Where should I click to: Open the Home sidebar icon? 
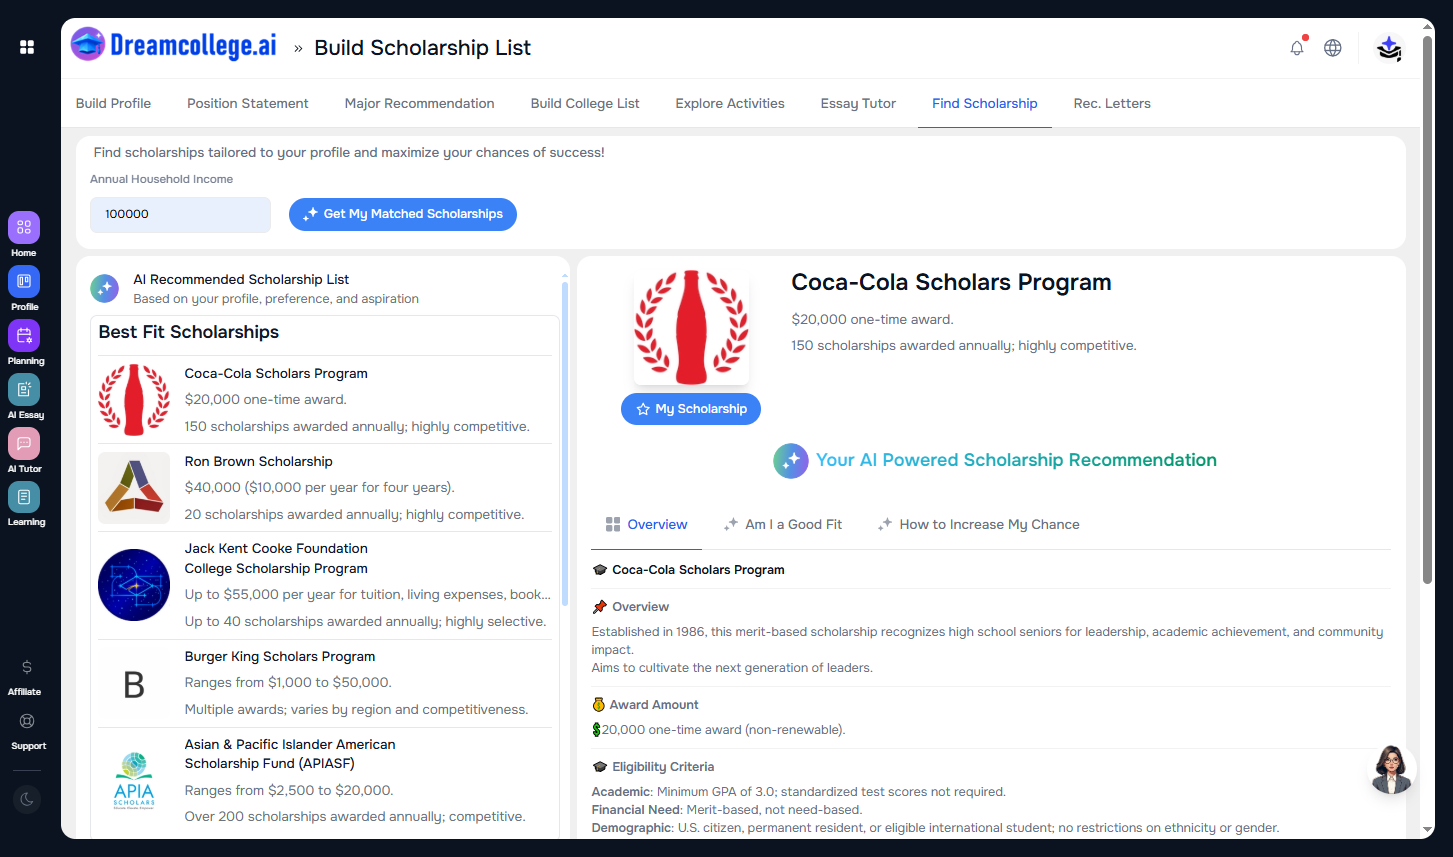pos(24,228)
